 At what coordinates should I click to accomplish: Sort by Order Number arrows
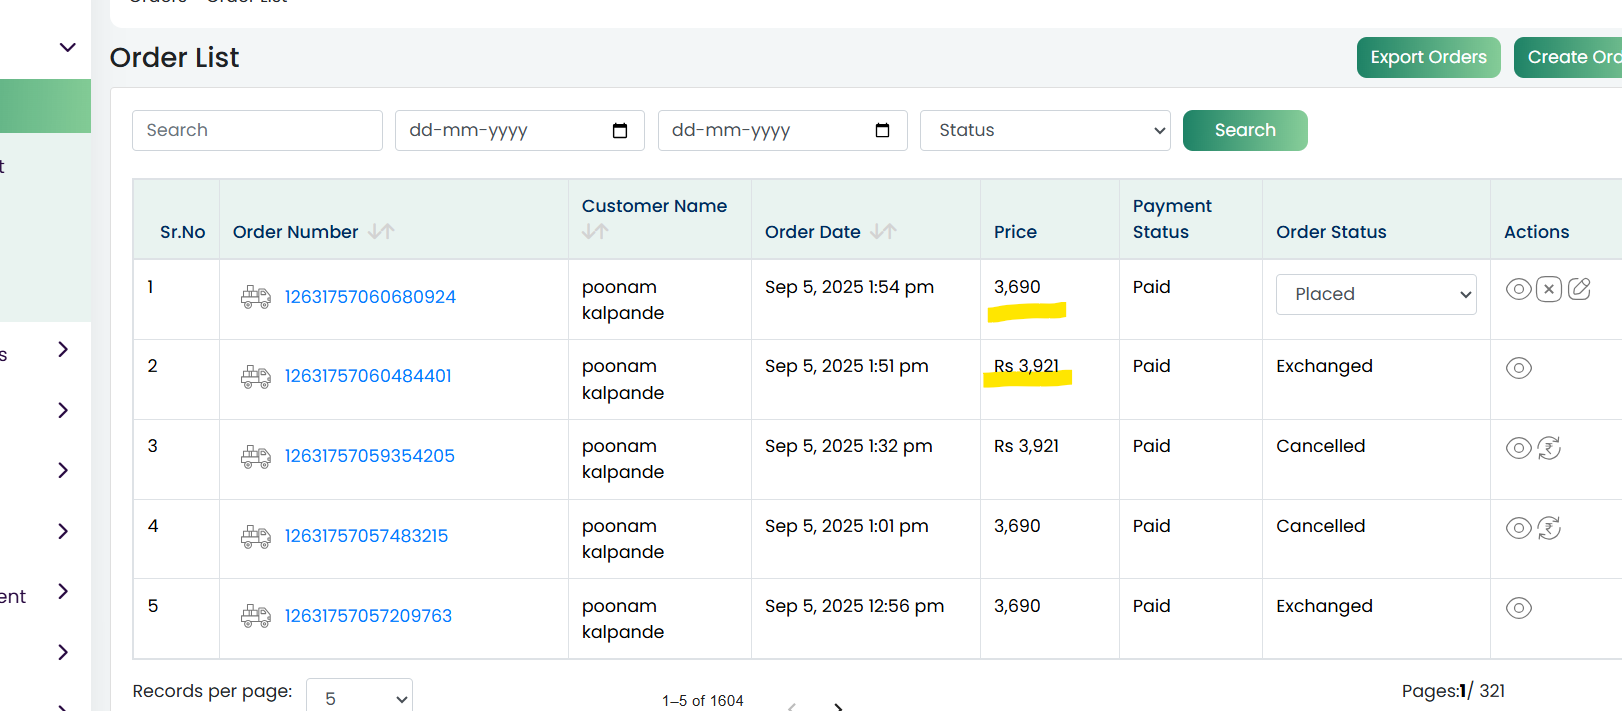[x=381, y=231]
